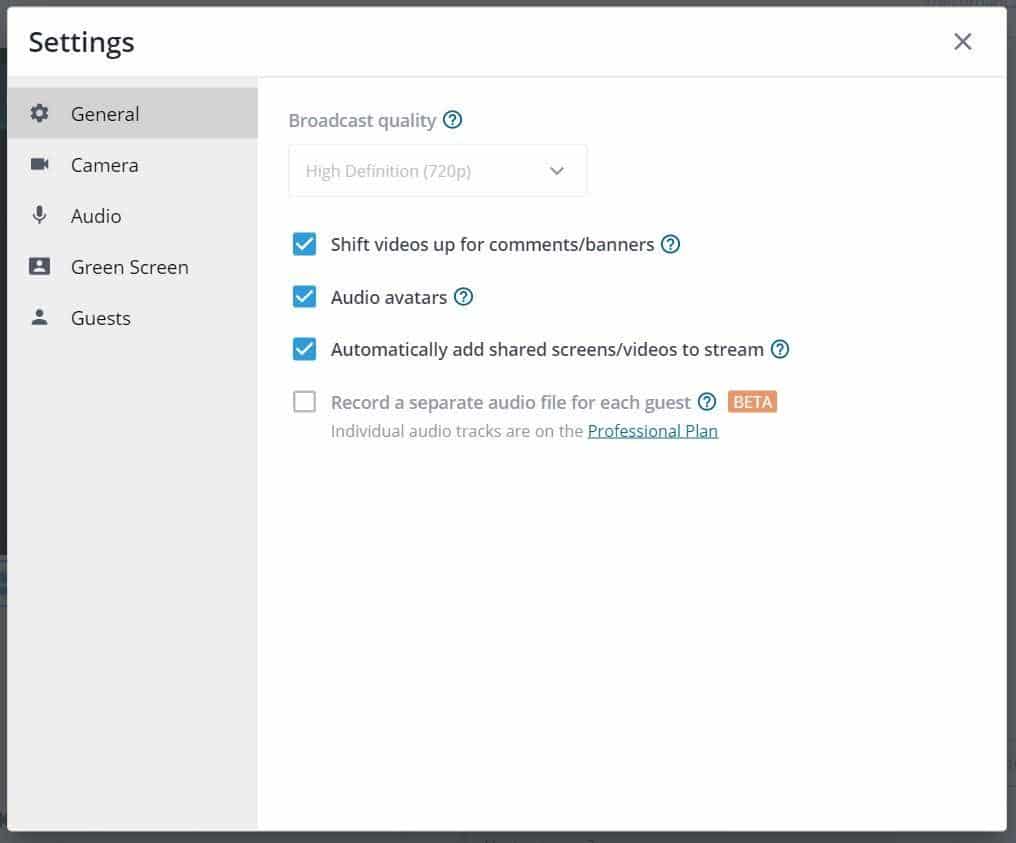1016x843 pixels.
Task: Enable recording a separate audio file per guest
Action: coord(305,401)
